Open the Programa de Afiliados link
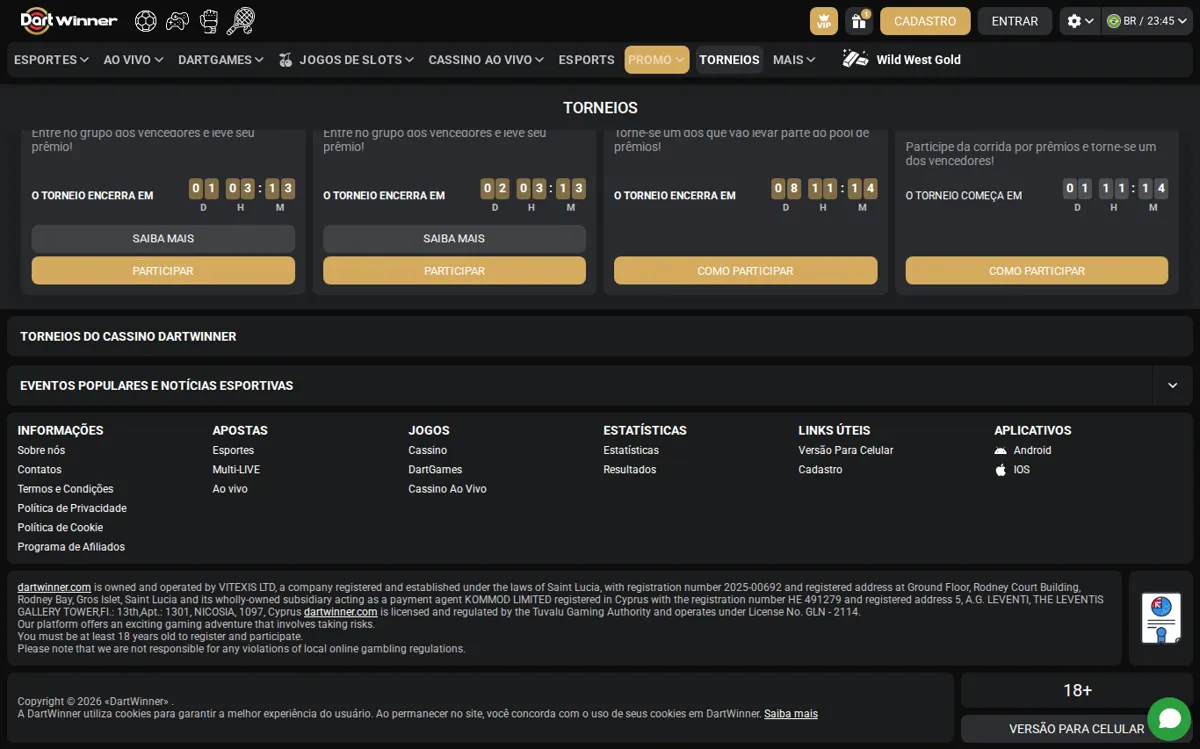The image size is (1200, 749). pyautogui.click(x=71, y=547)
